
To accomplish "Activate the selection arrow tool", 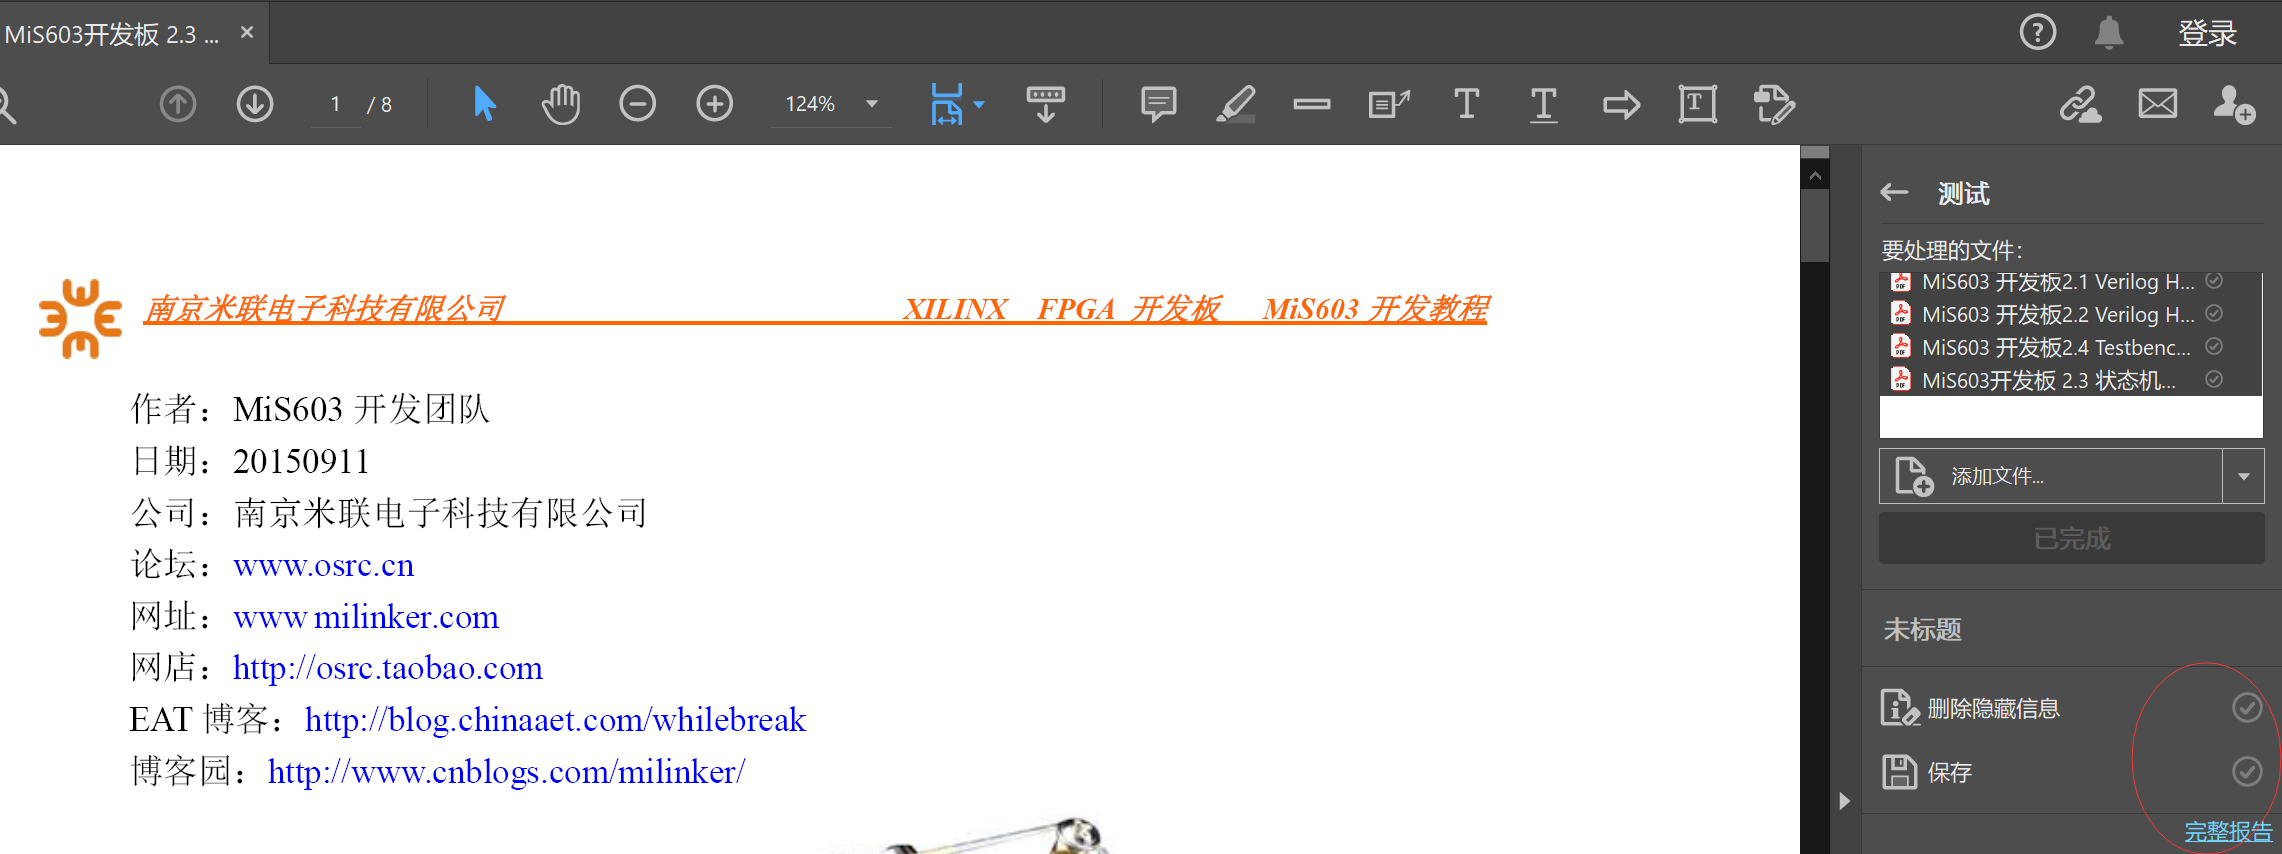I will coord(484,104).
